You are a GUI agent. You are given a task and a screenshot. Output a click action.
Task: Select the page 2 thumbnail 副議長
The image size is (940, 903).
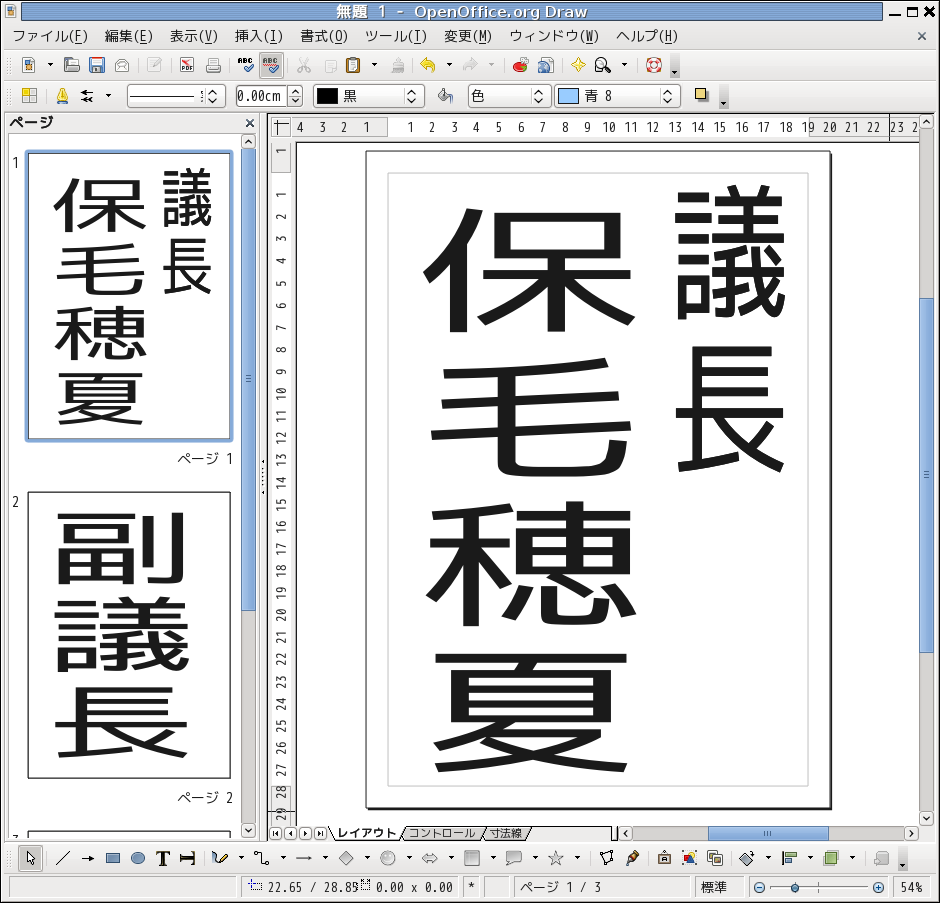(129, 634)
